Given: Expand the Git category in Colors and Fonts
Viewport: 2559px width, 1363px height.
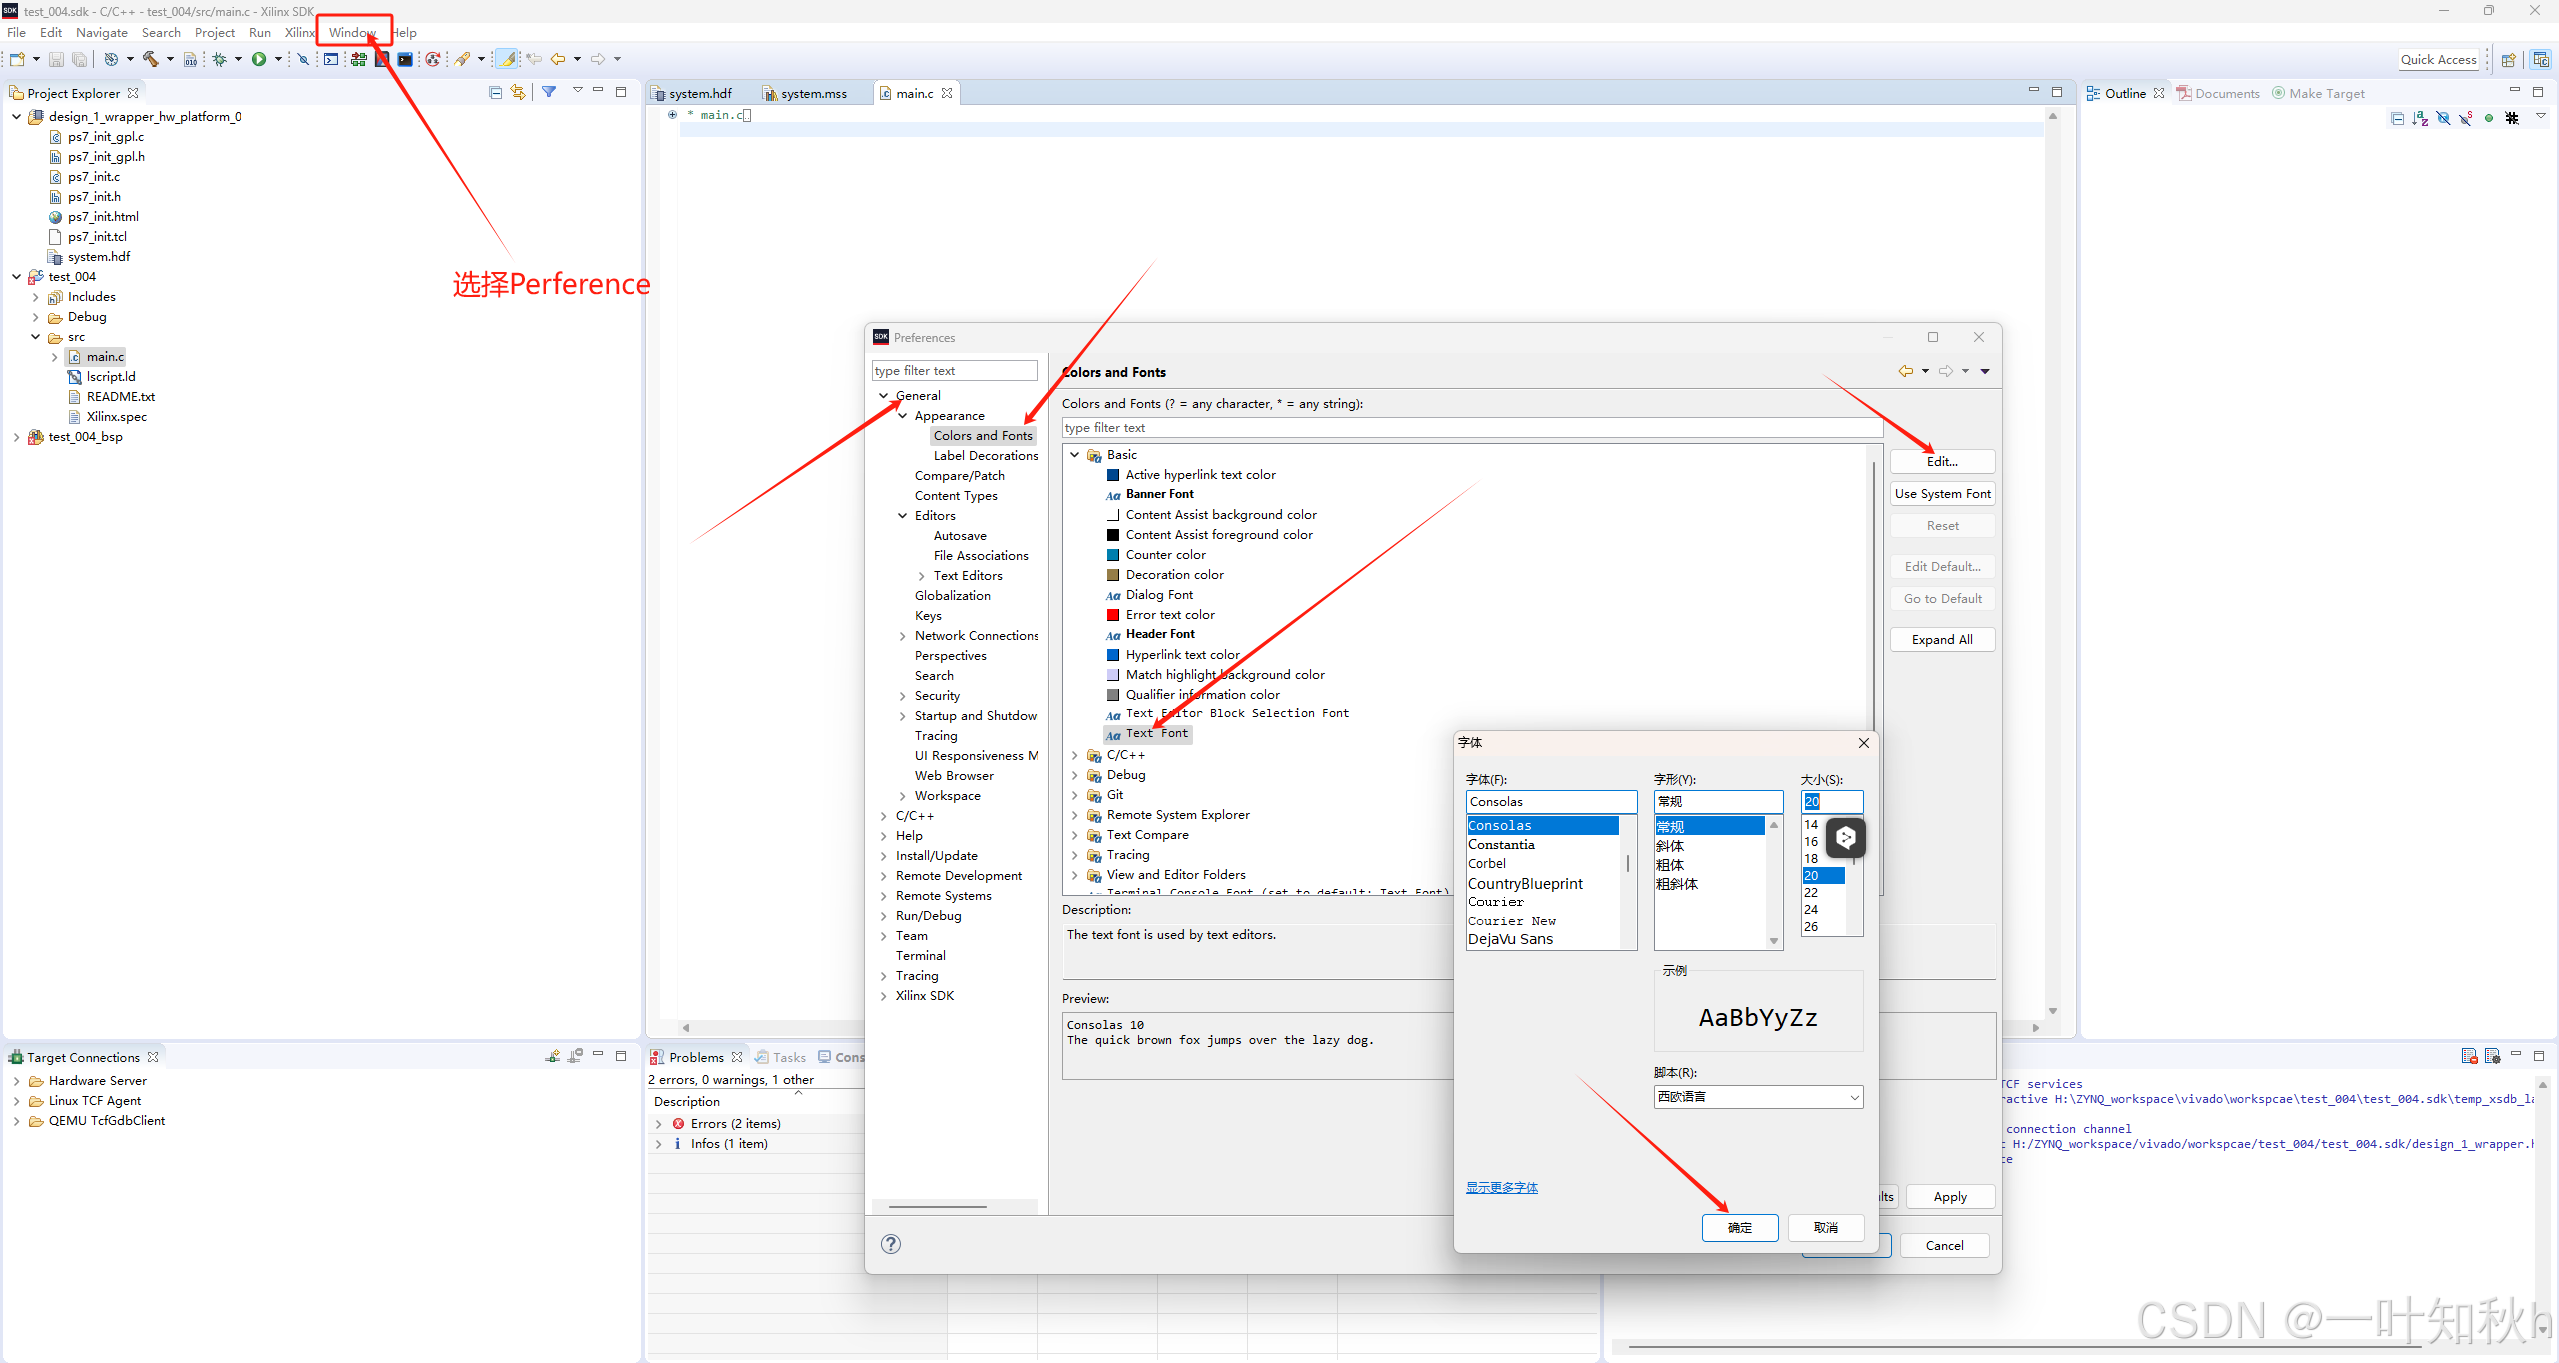Looking at the screenshot, I should point(1075,795).
